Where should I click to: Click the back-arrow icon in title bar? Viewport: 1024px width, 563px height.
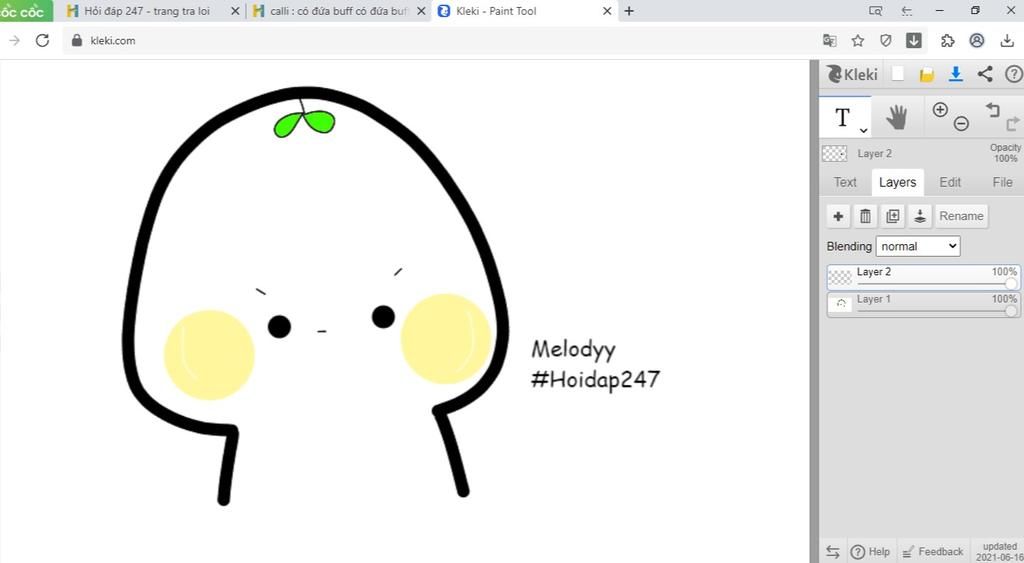(907, 10)
